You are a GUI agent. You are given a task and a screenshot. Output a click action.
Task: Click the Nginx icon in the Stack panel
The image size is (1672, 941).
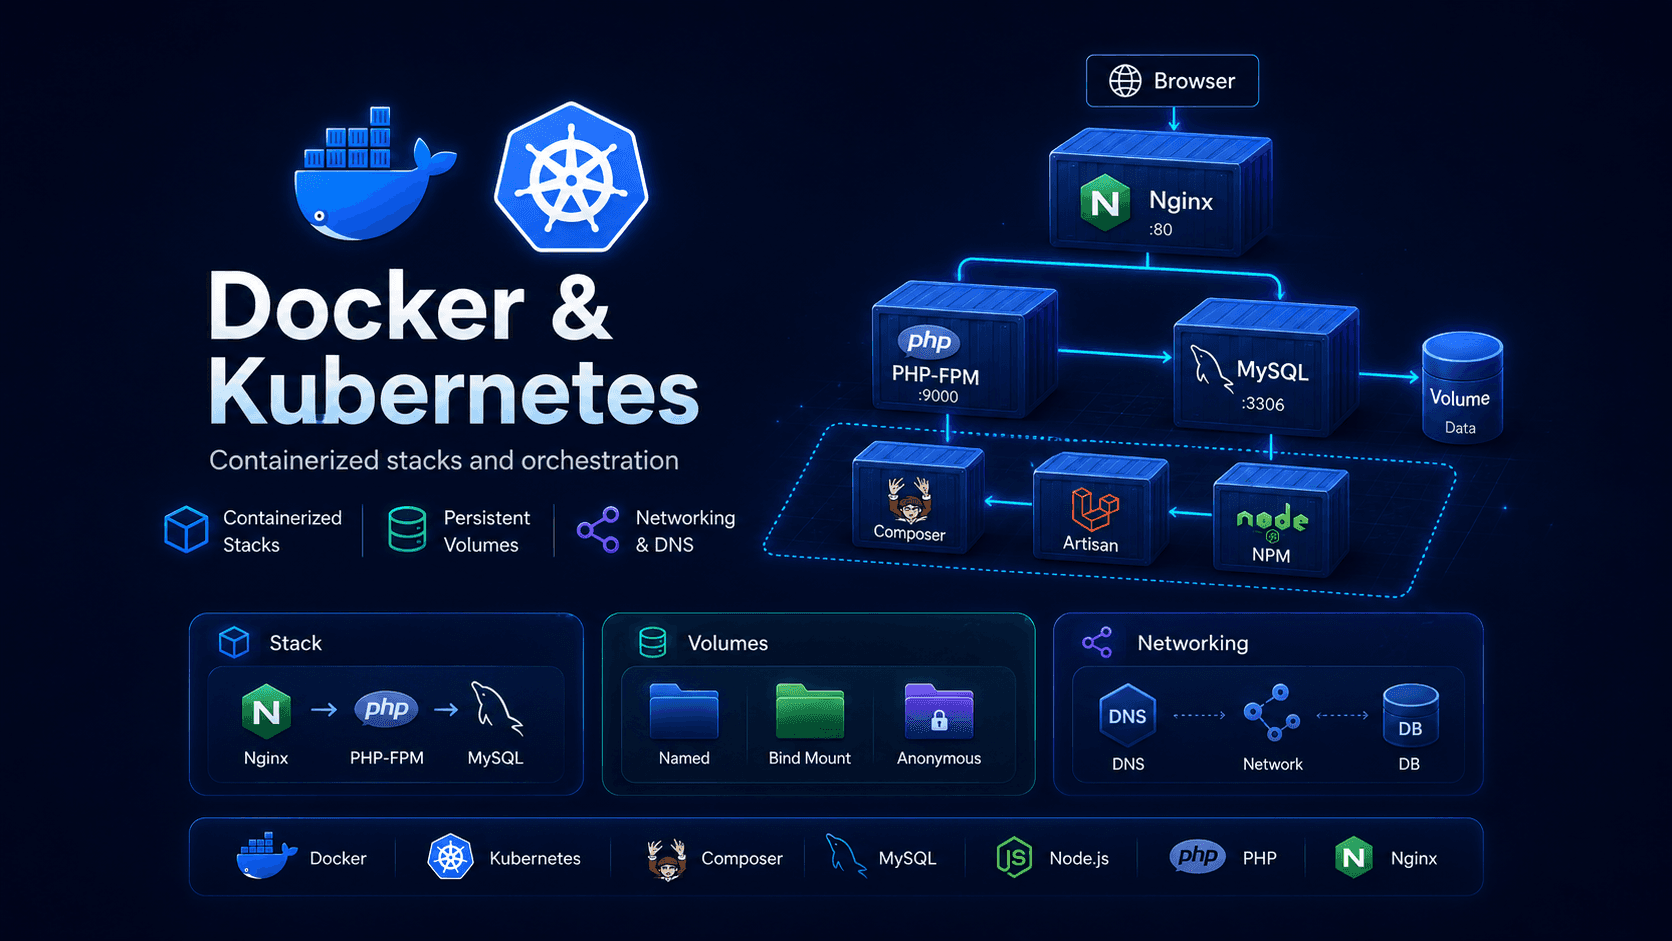(266, 711)
